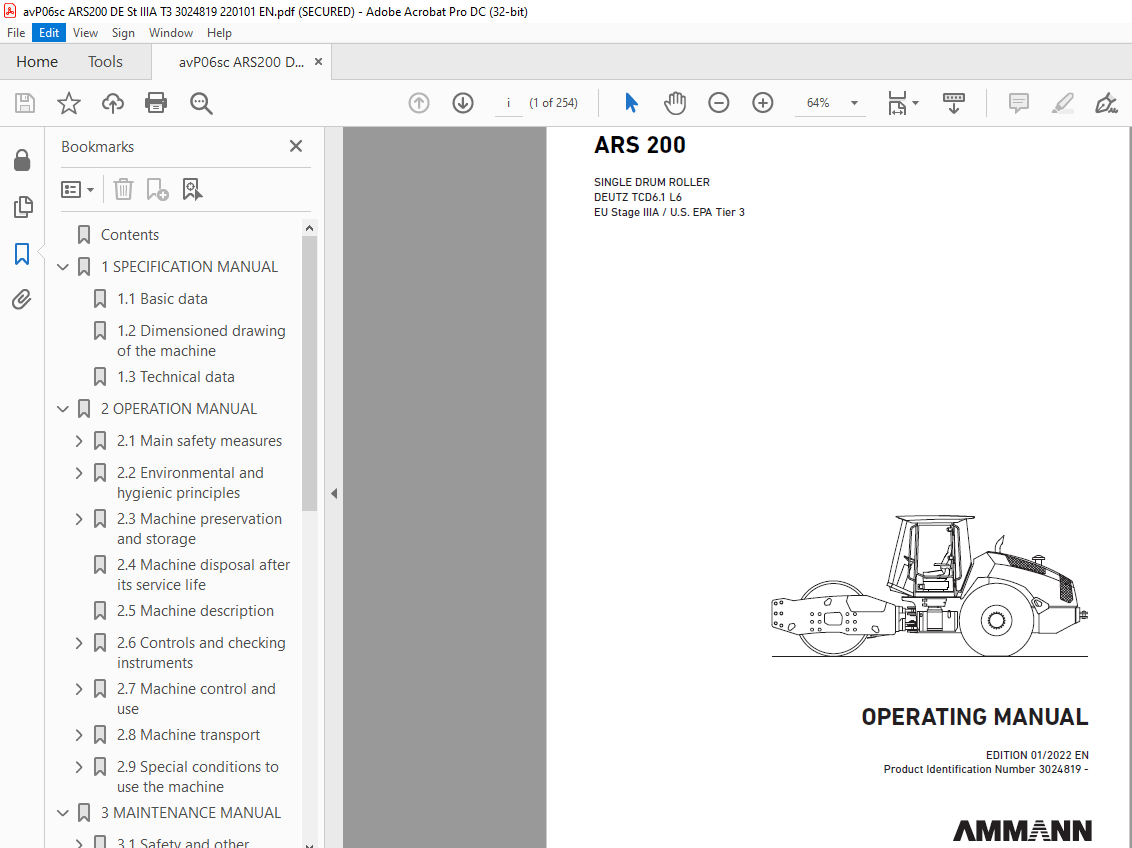Image resolution: width=1132 pixels, height=848 pixels.
Task: Expand 2.9 Special conditions bookmark
Action: 79,767
